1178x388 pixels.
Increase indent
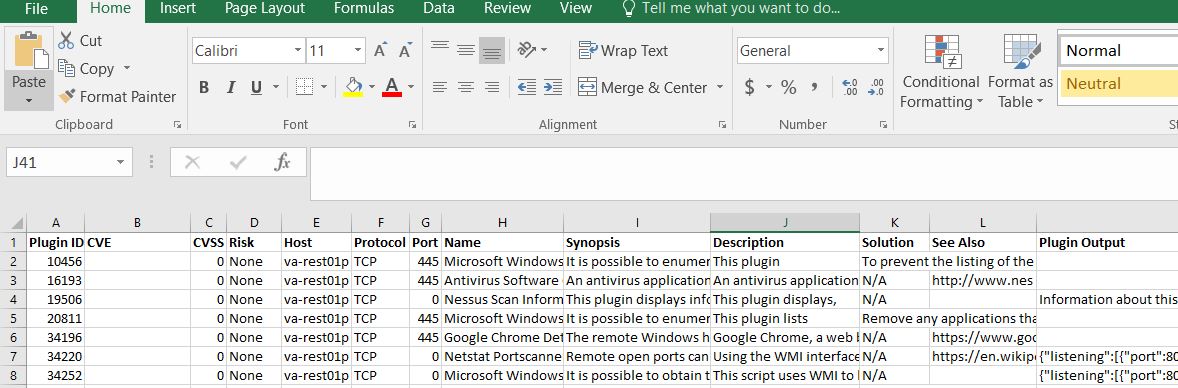point(553,87)
